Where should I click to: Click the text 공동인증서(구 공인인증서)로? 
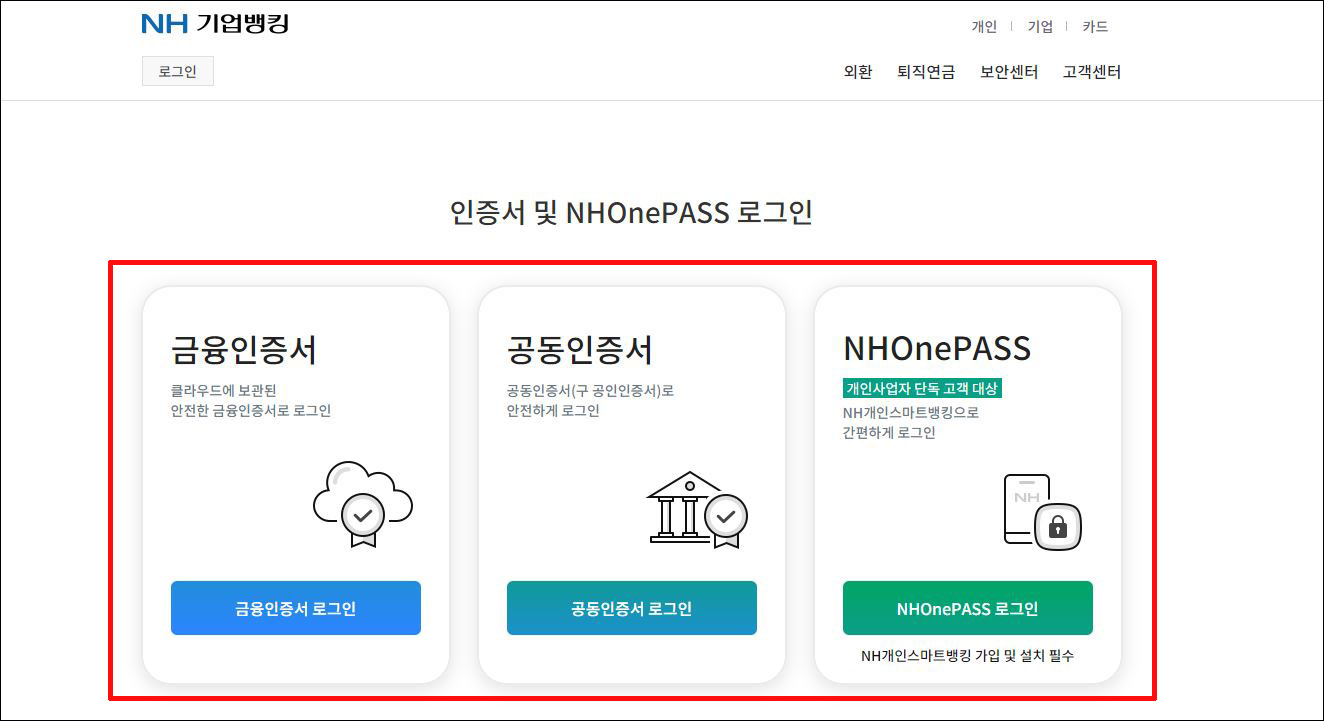pos(591,391)
